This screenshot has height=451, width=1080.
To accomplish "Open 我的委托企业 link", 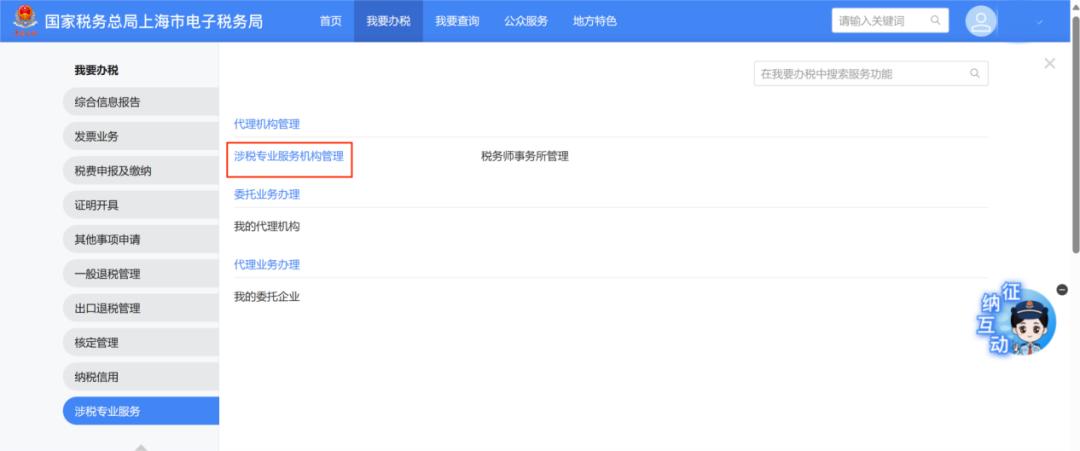I will [267, 297].
